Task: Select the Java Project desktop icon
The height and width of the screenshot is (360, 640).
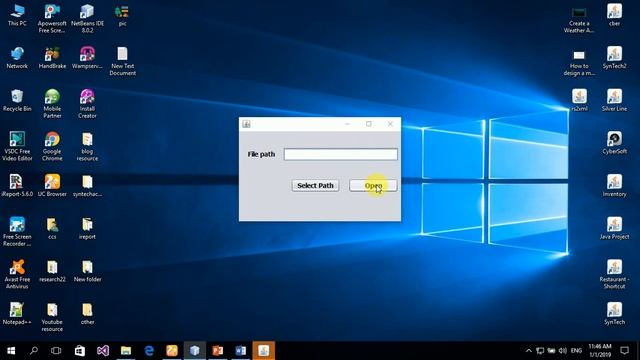Action: point(614,229)
